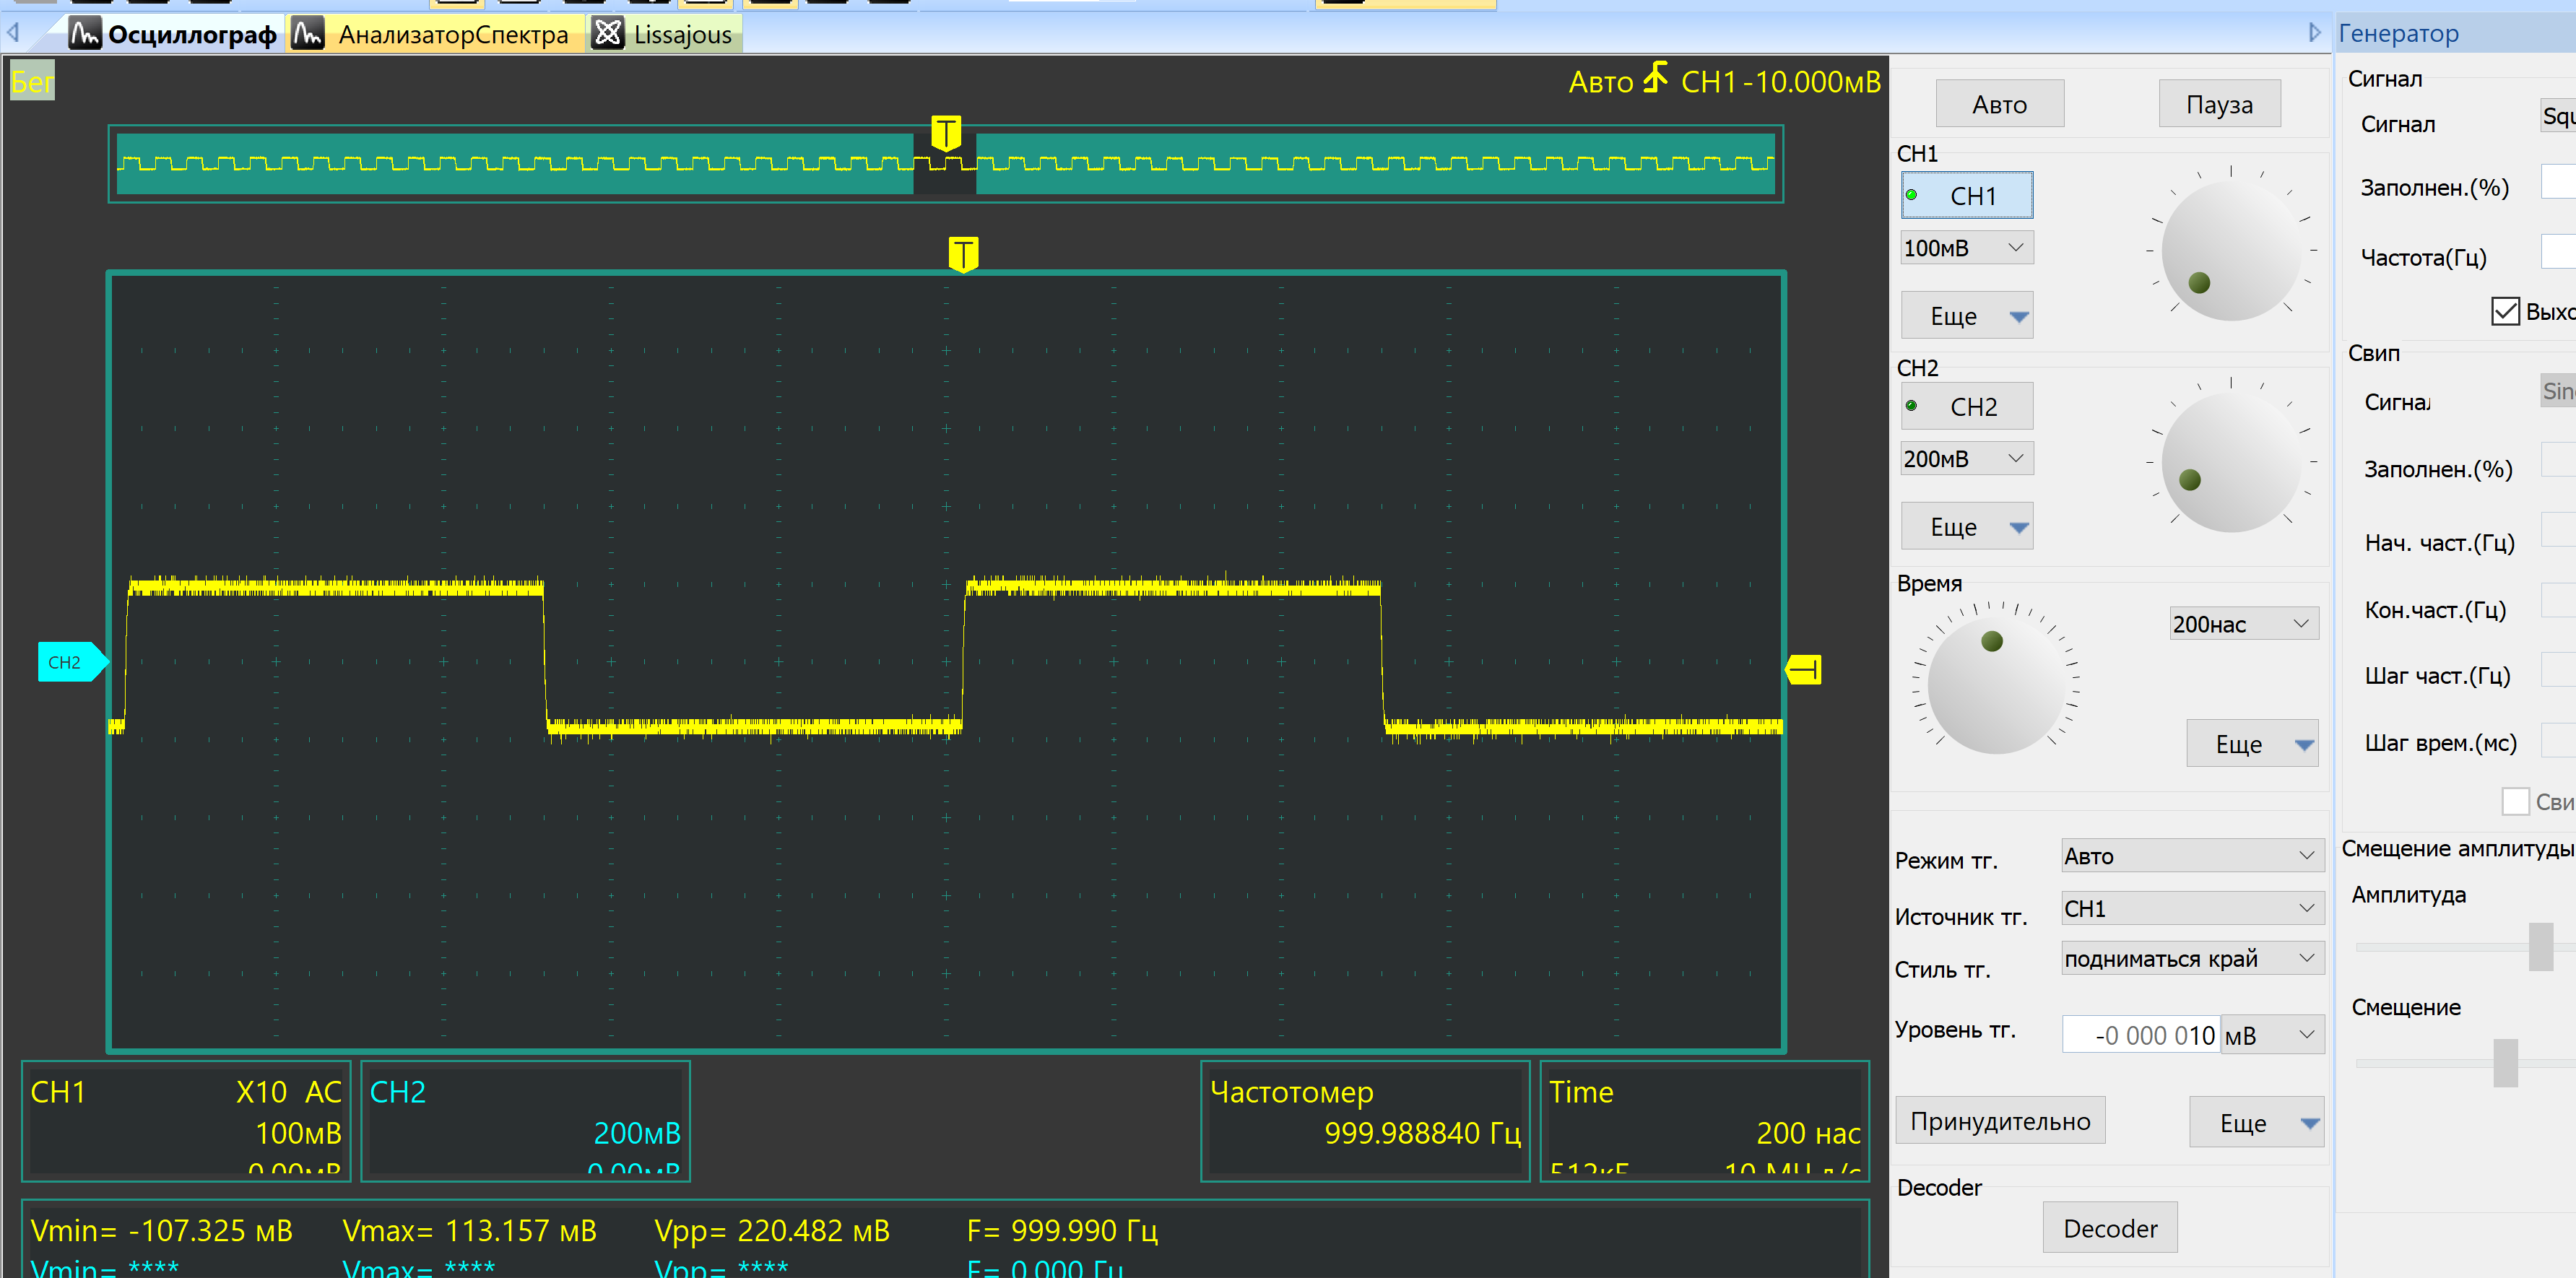Click the Lissajous tab icon
The width and height of the screenshot is (2576, 1278).
point(607,34)
